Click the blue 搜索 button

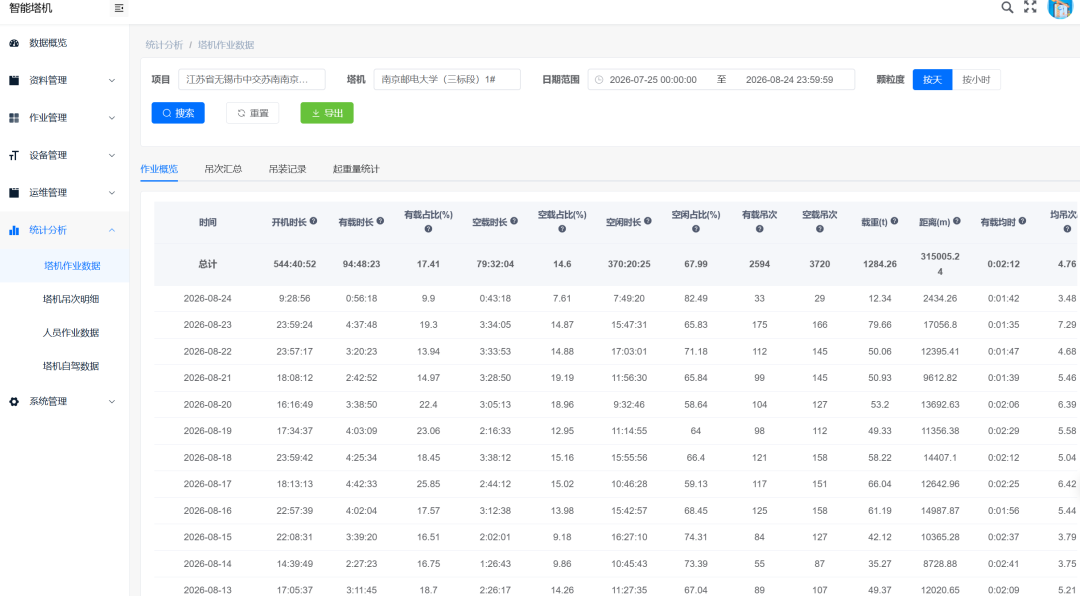tap(178, 113)
